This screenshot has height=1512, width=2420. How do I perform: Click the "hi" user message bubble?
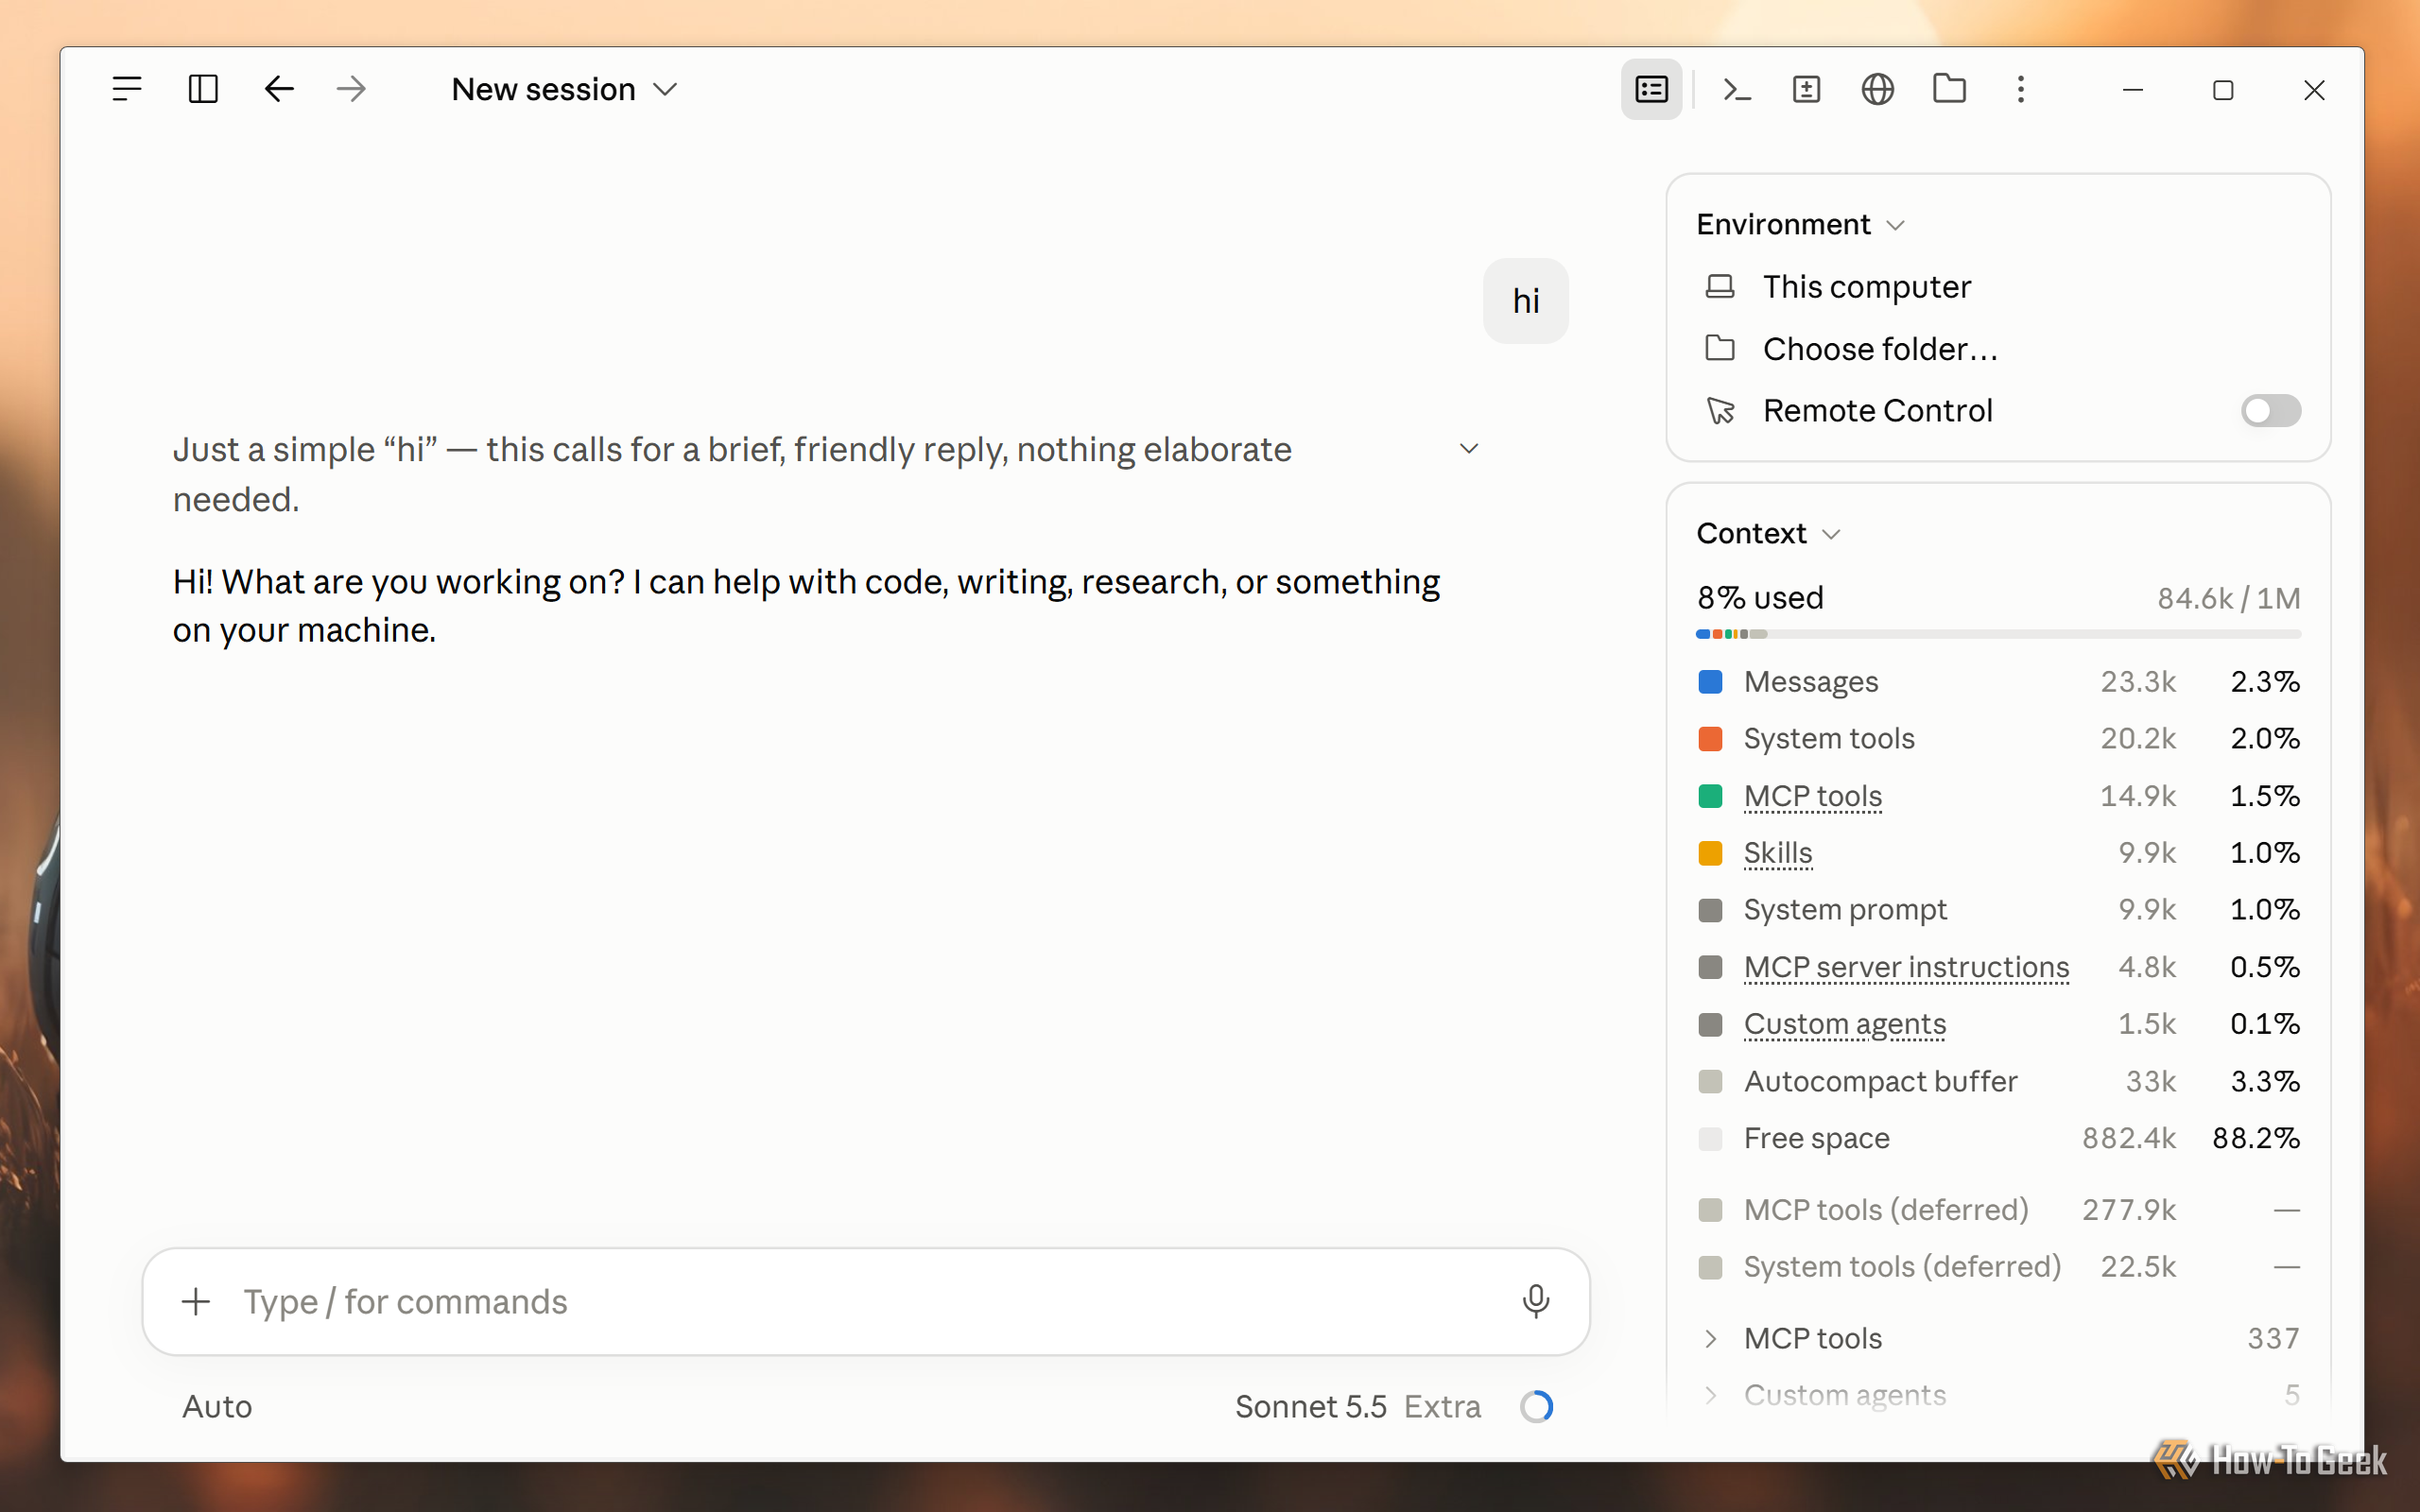pos(1526,301)
